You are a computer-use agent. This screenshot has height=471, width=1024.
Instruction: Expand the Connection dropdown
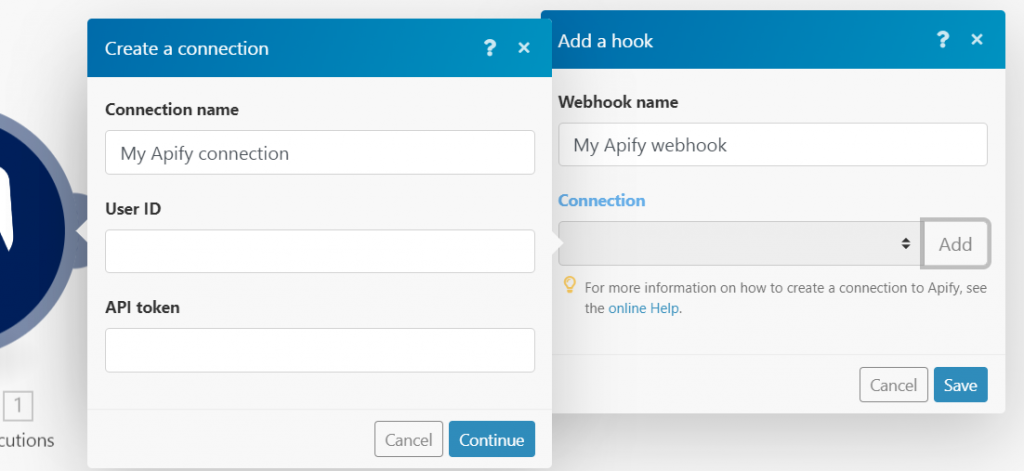[738, 244]
